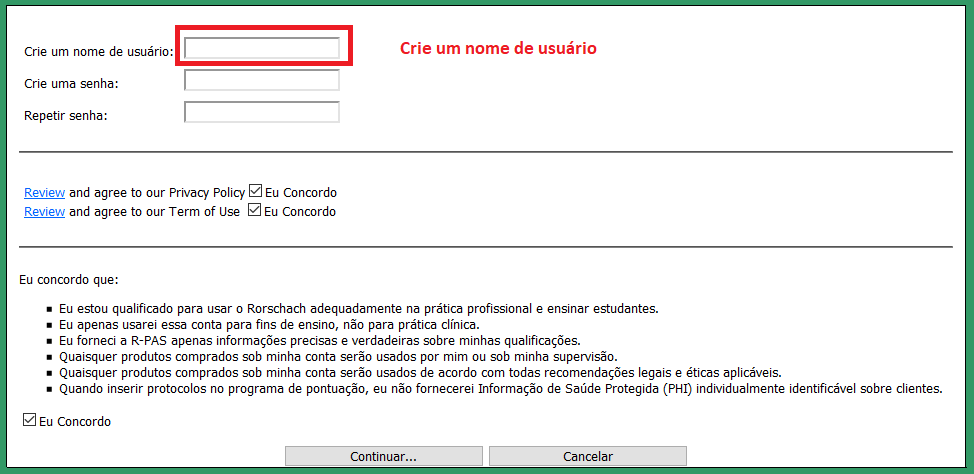Toggle the Privacy Policy 'Eu Concordo' checkbox
The height and width of the screenshot is (474, 974).
256,191
